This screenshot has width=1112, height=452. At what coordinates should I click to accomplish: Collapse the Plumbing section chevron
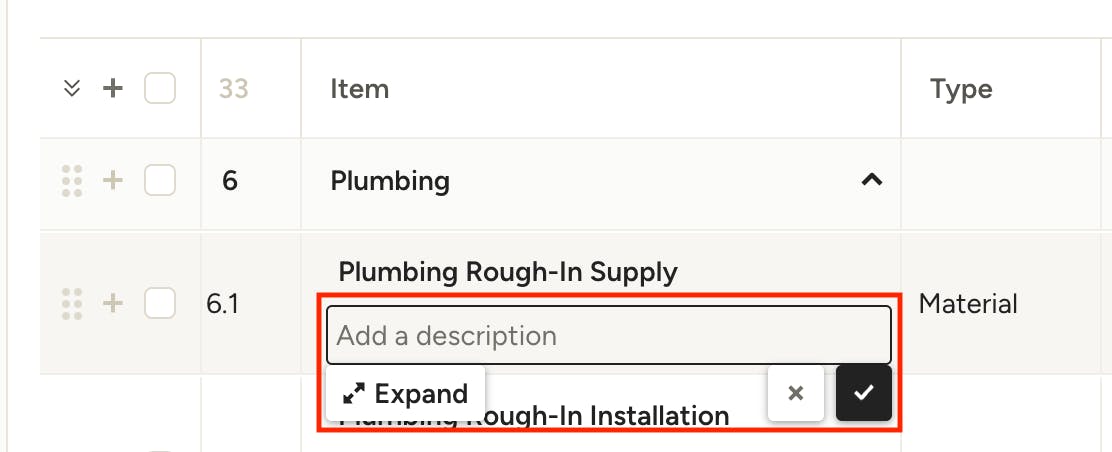click(x=872, y=180)
